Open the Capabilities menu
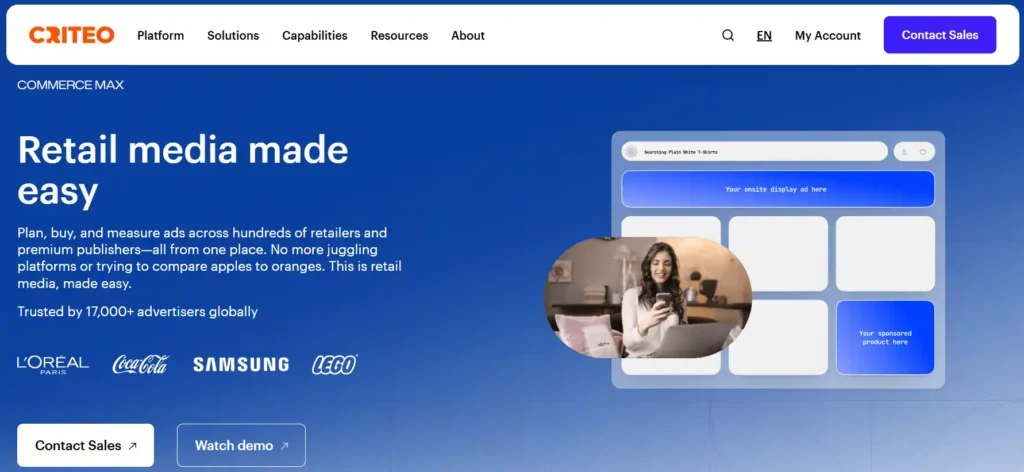Image resolution: width=1024 pixels, height=472 pixels. coord(315,35)
